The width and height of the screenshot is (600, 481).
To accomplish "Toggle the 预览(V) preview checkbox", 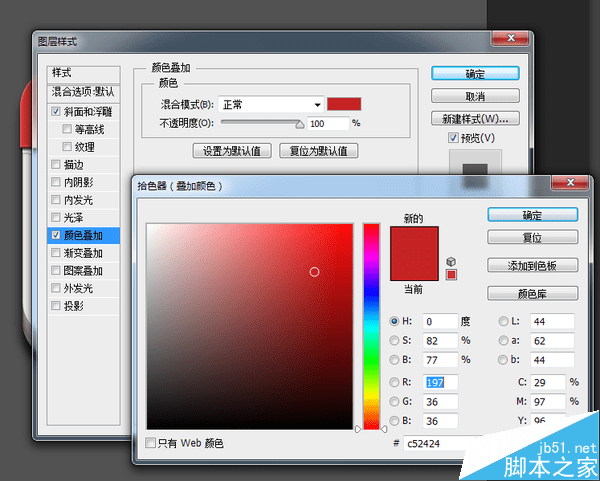I will pyautogui.click(x=453, y=138).
